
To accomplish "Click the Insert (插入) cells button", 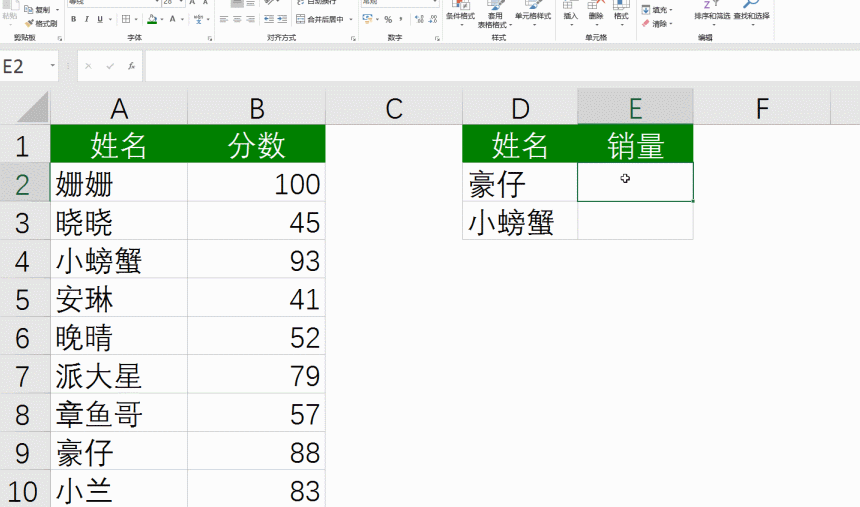I will click(x=570, y=12).
